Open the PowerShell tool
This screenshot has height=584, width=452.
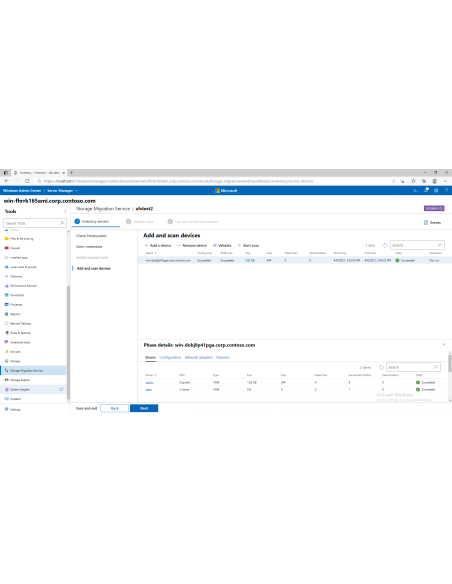tap(17, 295)
